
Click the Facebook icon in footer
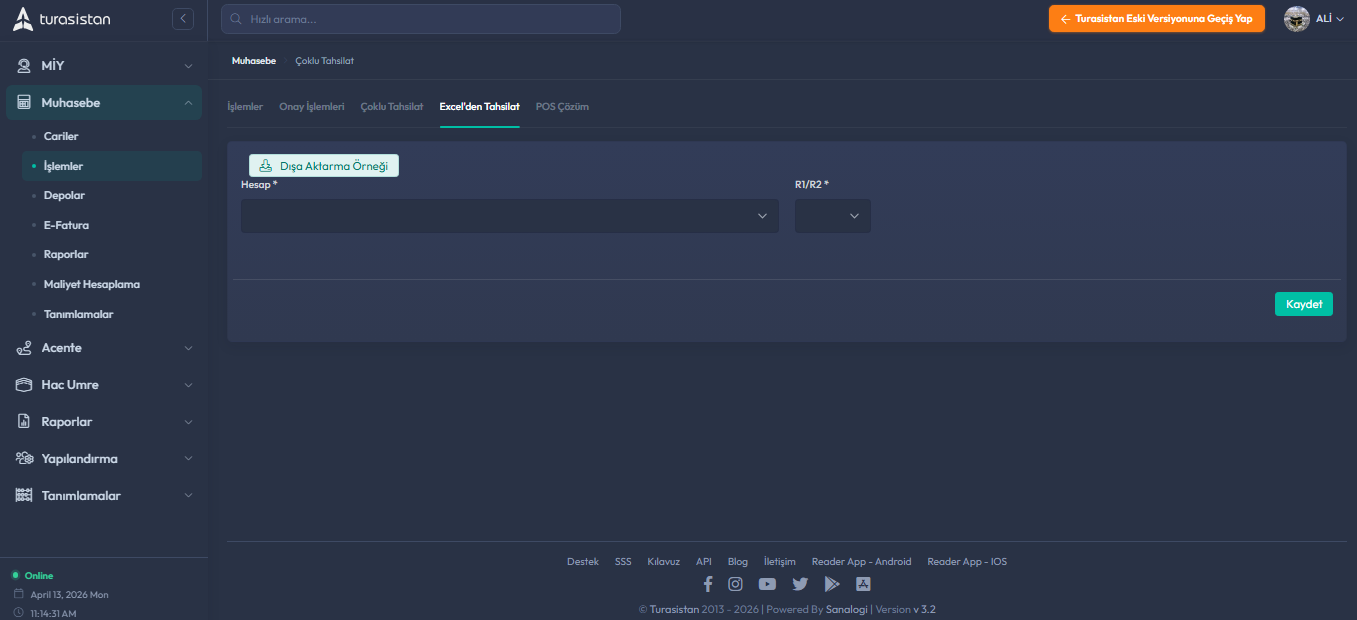(x=708, y=584)
